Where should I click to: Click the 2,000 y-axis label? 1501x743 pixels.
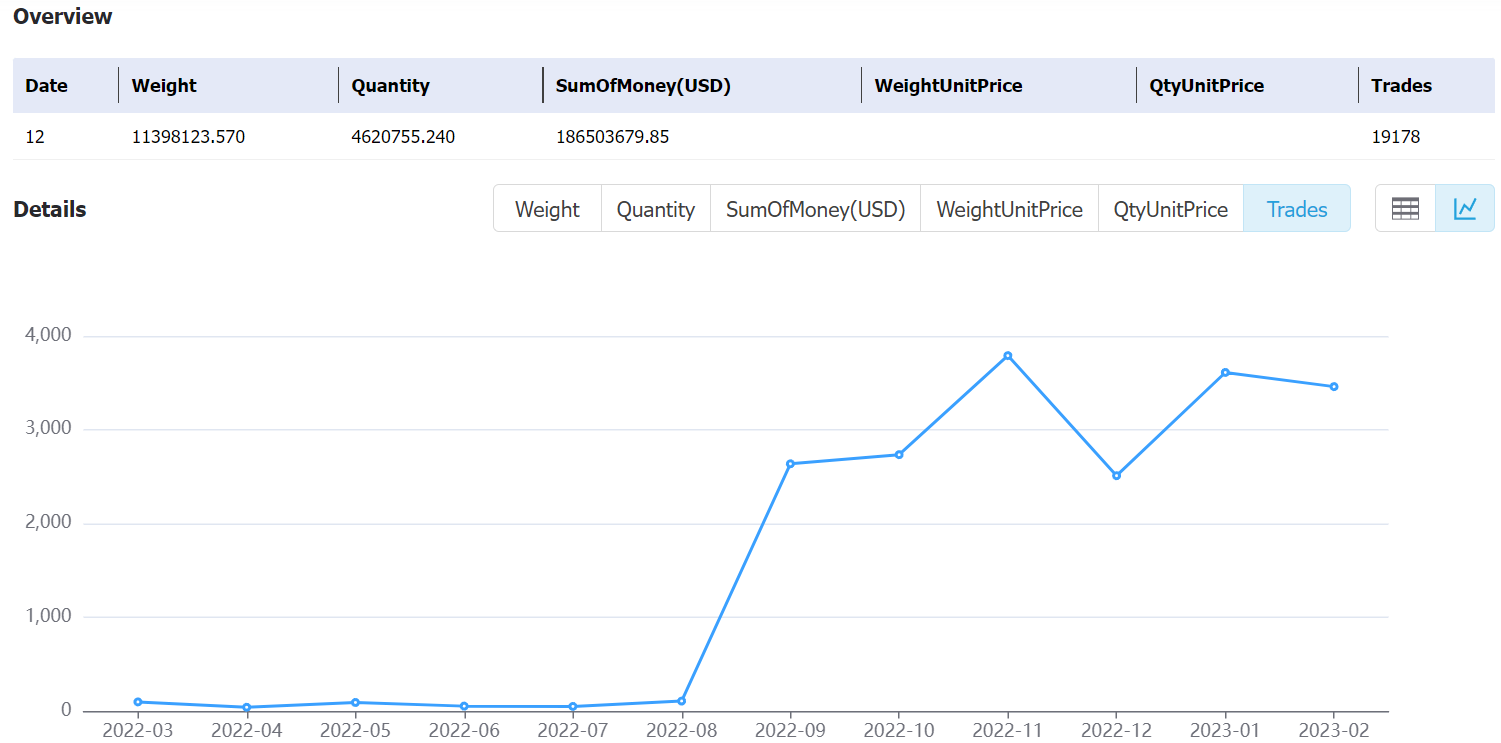(x=48, y=523)
